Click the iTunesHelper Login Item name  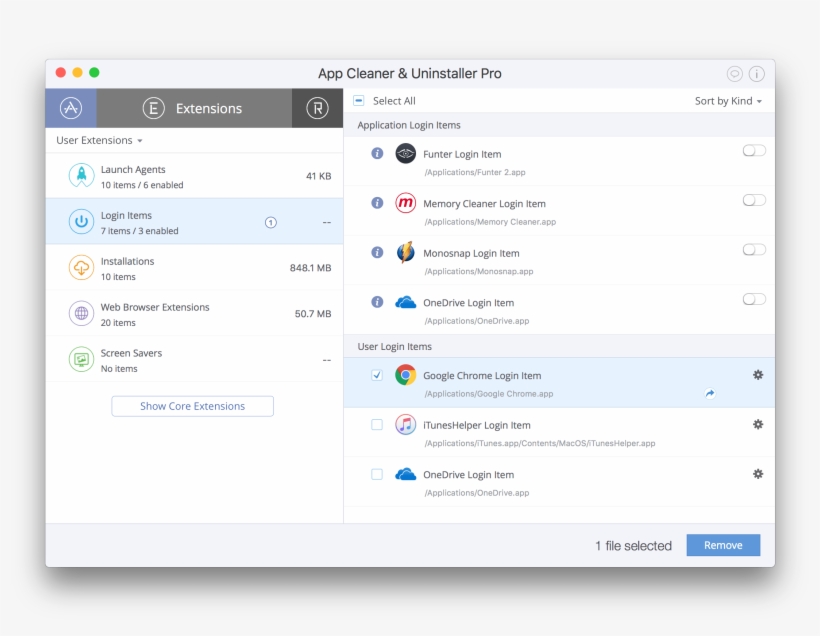point(477,425)
